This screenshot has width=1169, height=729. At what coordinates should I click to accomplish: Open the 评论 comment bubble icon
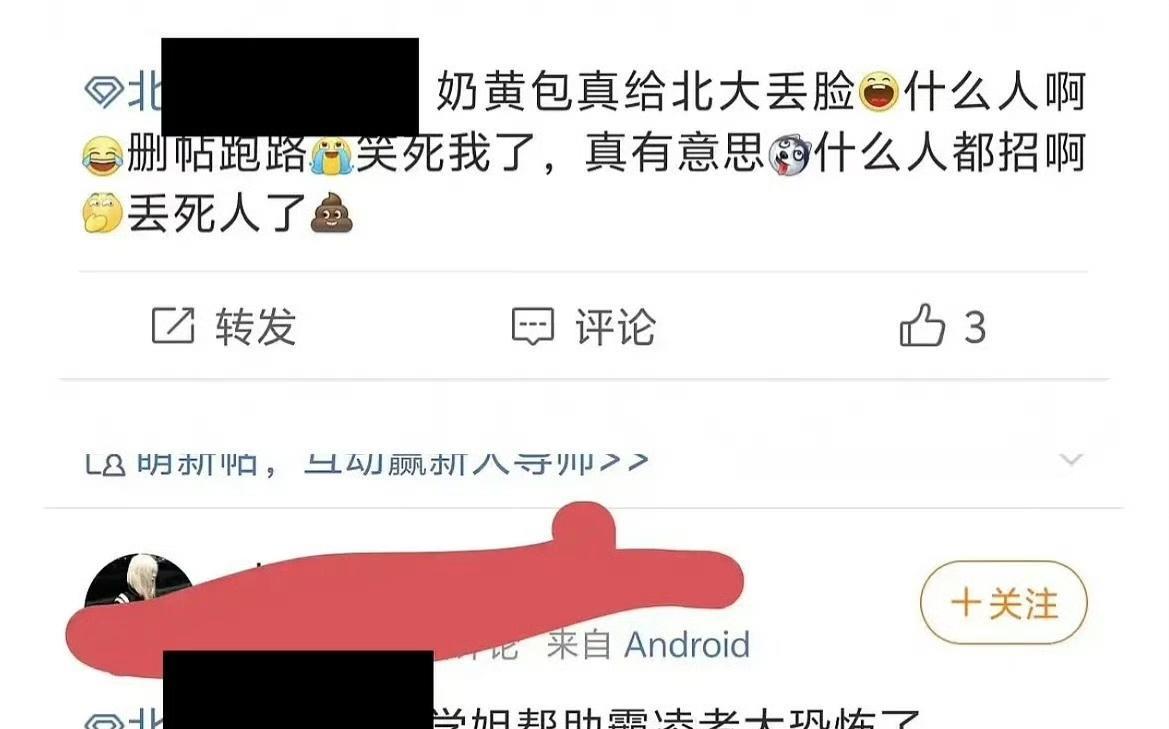[x=532, y=326]
